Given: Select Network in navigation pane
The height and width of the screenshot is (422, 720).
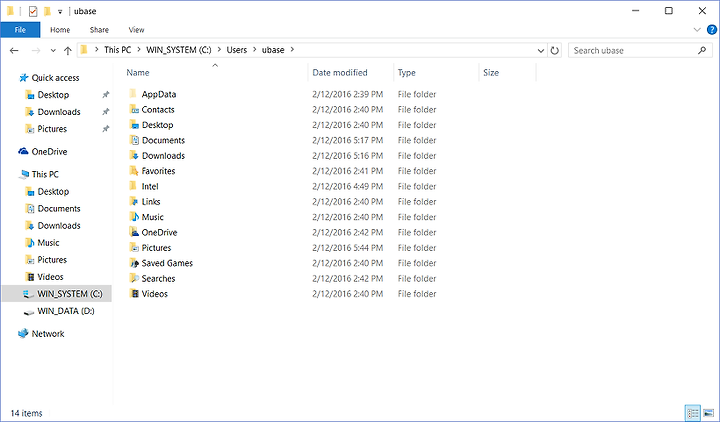Looking at the screenshot, I should (48, 334).
